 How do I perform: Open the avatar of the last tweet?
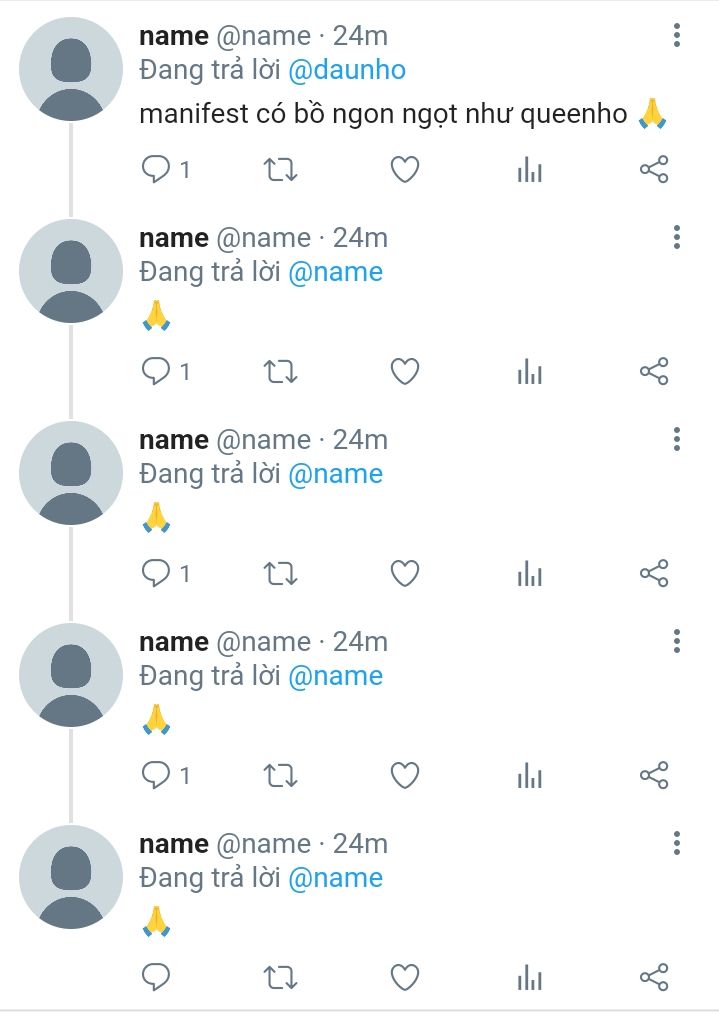71,877
